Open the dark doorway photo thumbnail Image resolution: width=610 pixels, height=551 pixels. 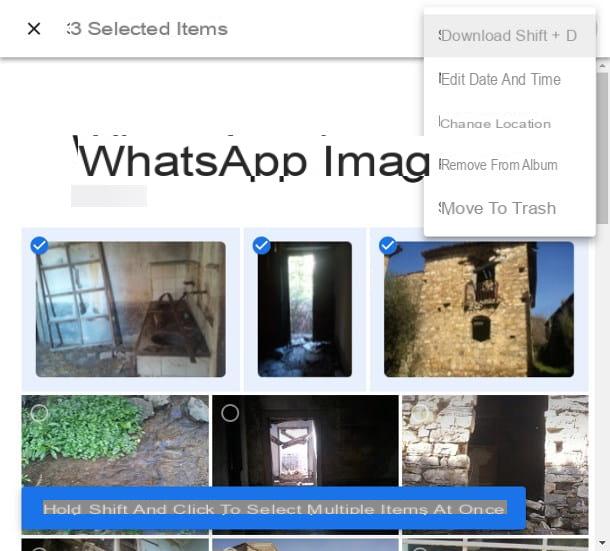pyautogui.click(x=305, y=309)
